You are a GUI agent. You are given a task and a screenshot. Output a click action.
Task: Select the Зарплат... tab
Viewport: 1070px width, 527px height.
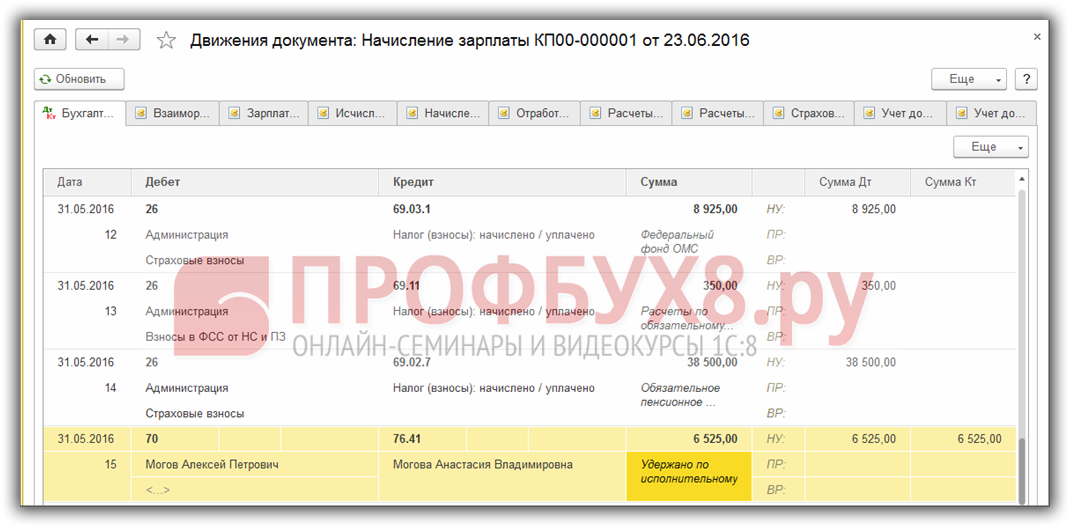[263, 114]
